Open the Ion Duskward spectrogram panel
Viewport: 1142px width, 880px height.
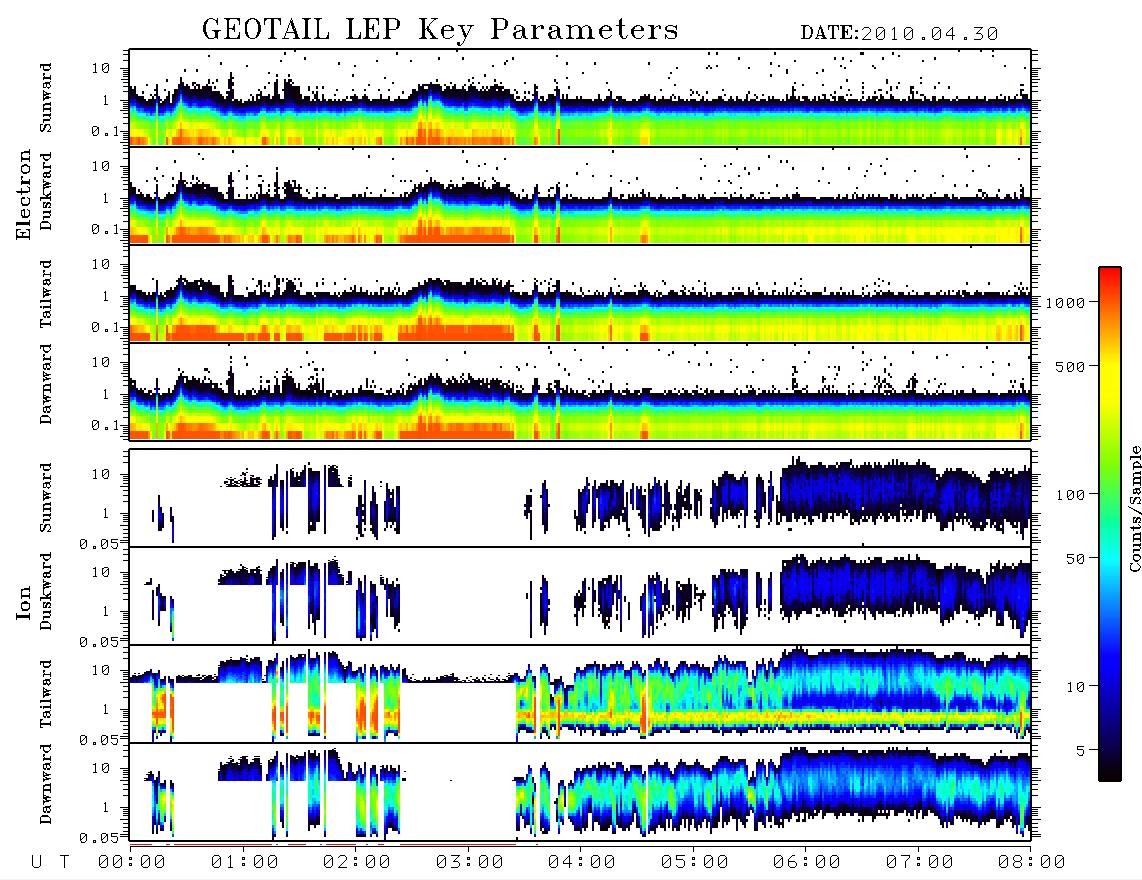click(580, 596)
